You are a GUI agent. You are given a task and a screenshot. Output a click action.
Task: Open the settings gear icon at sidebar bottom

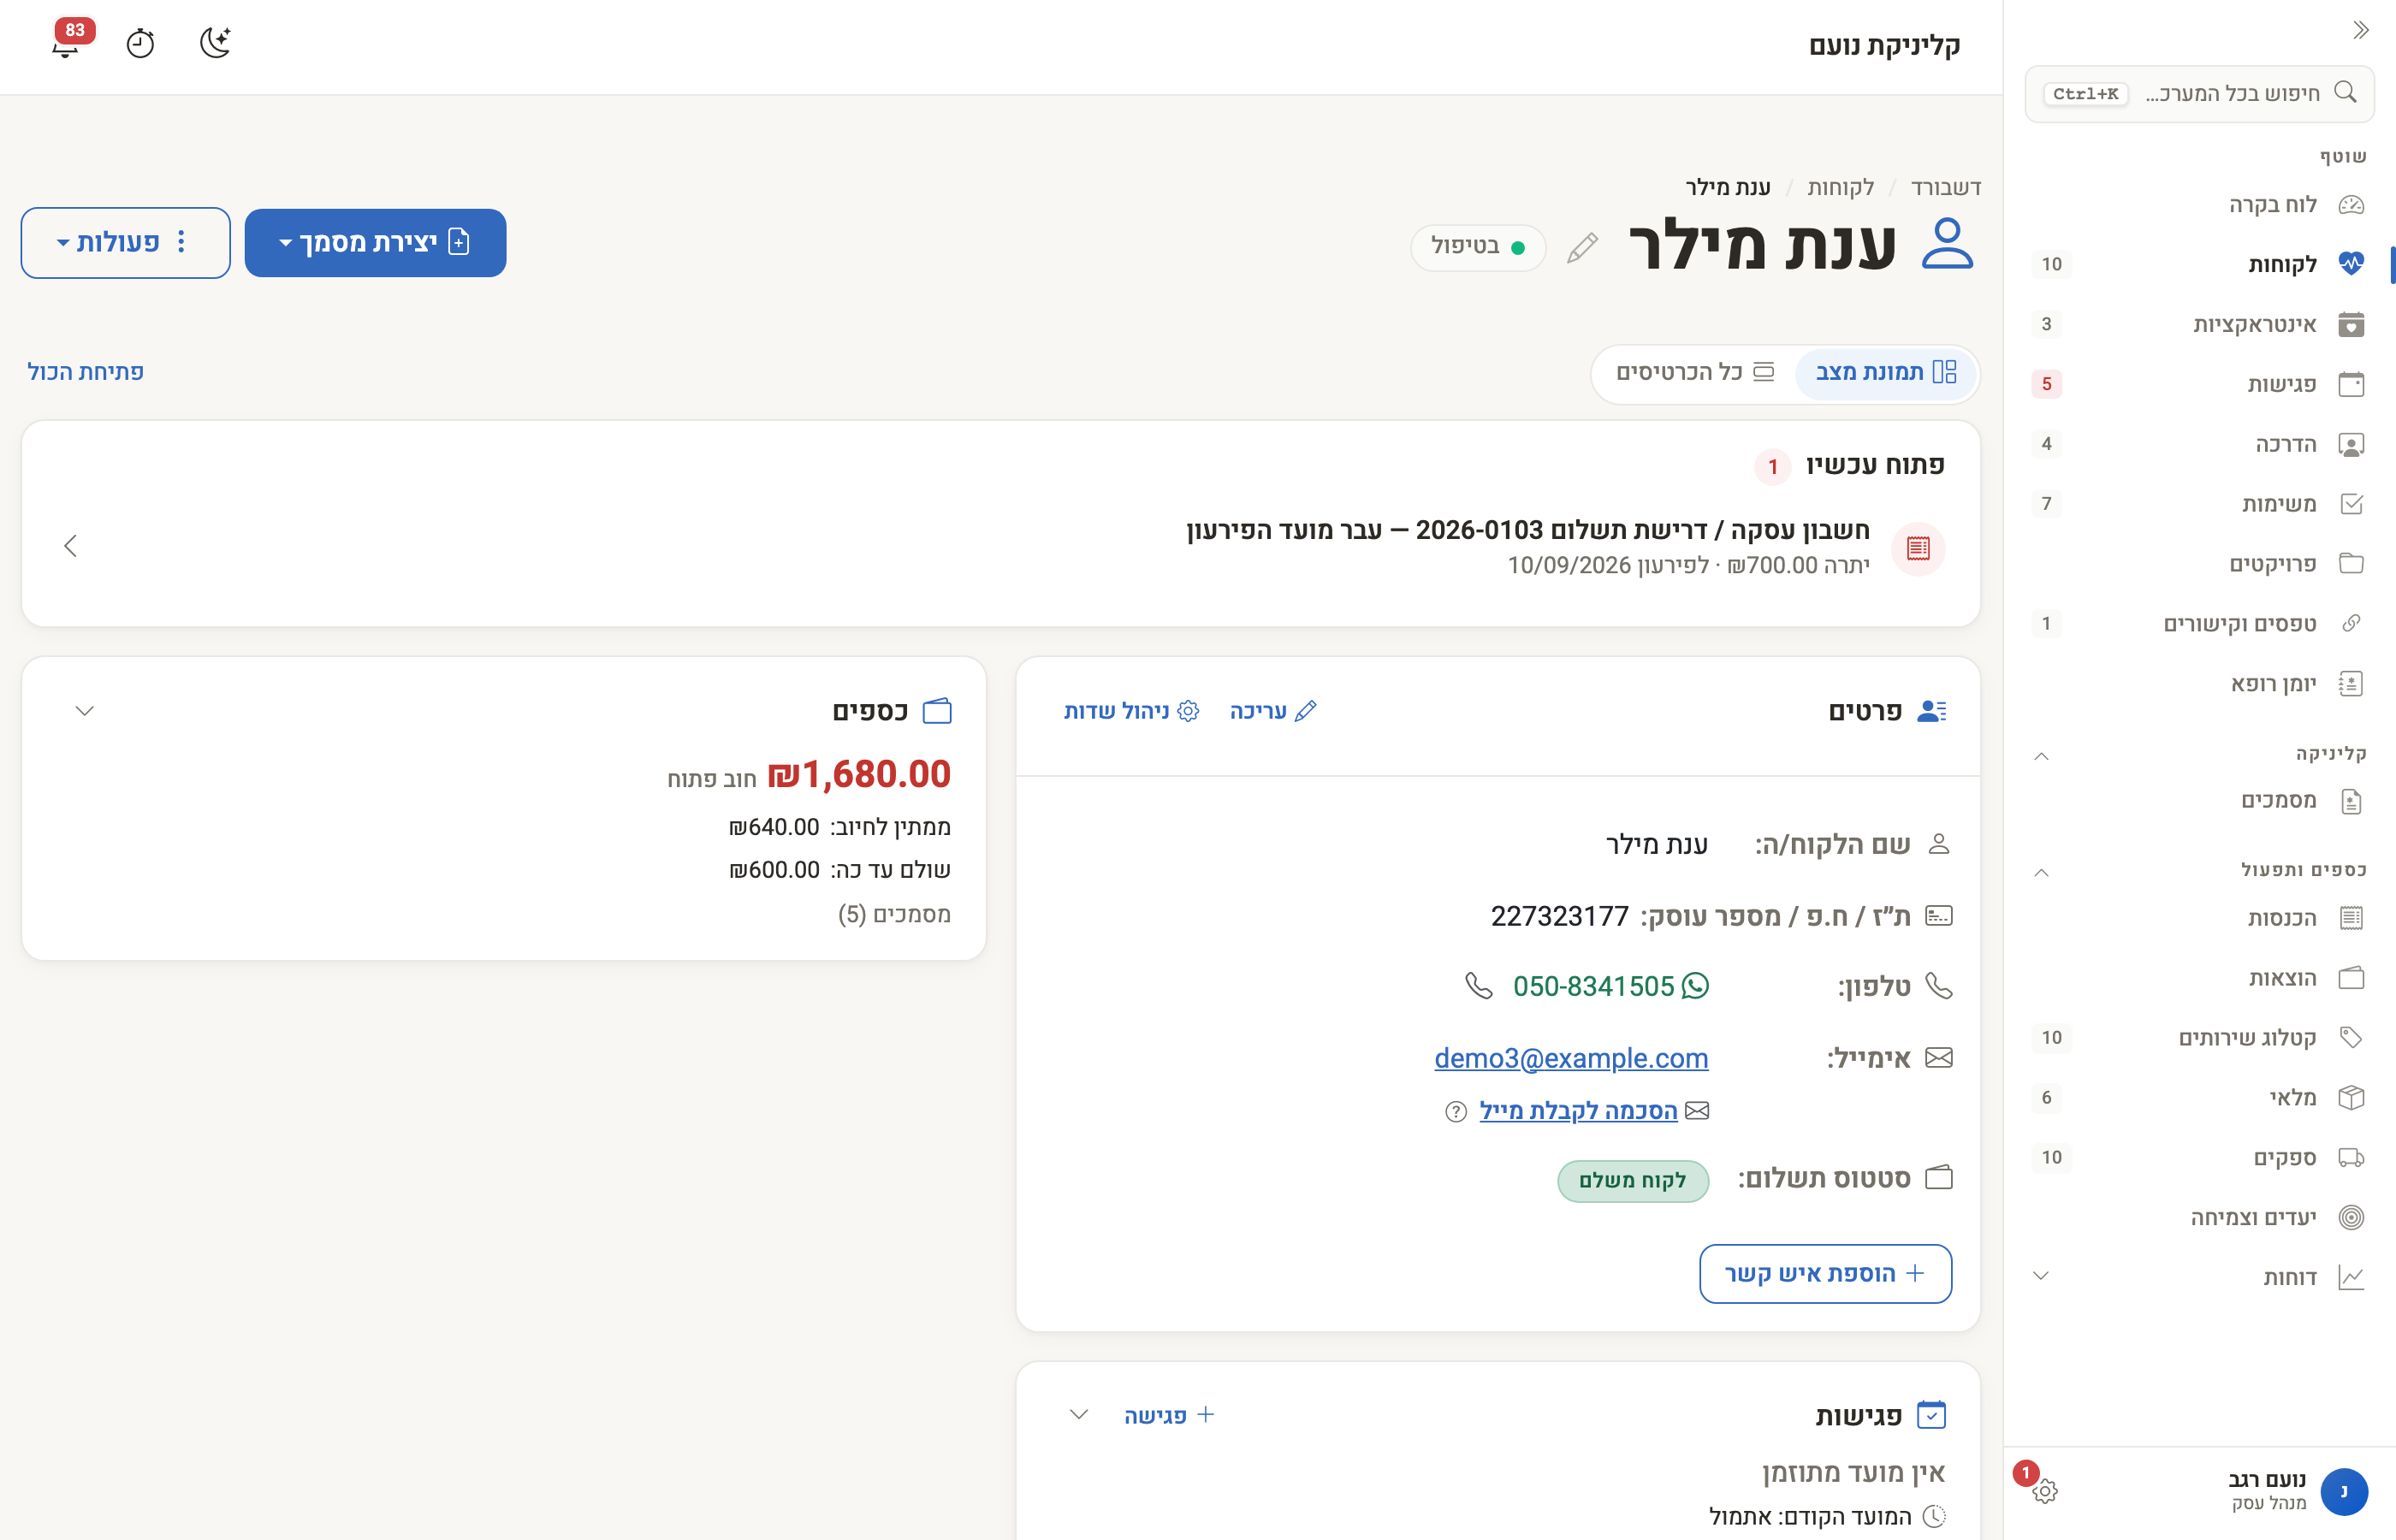point(2045,1491)
